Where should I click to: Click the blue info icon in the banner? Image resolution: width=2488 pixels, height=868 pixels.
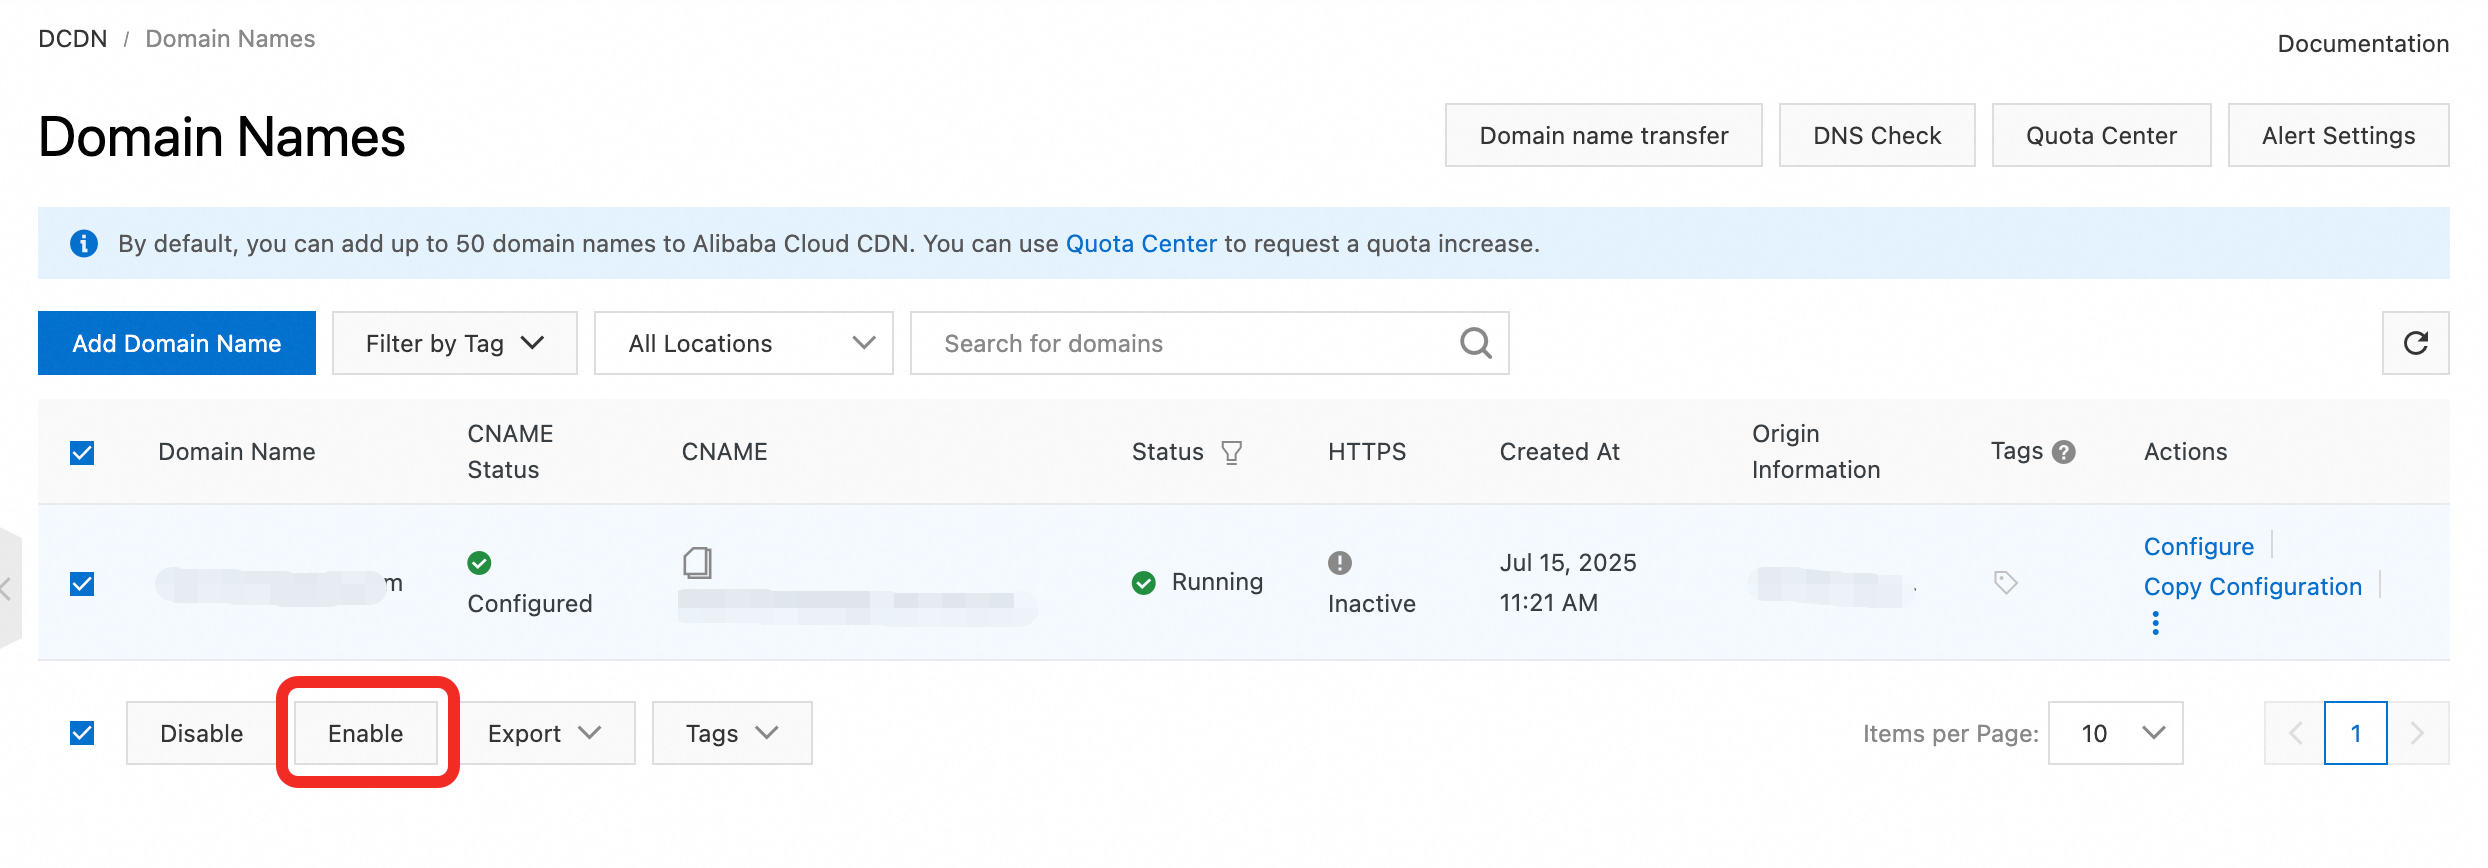(84, 243)
